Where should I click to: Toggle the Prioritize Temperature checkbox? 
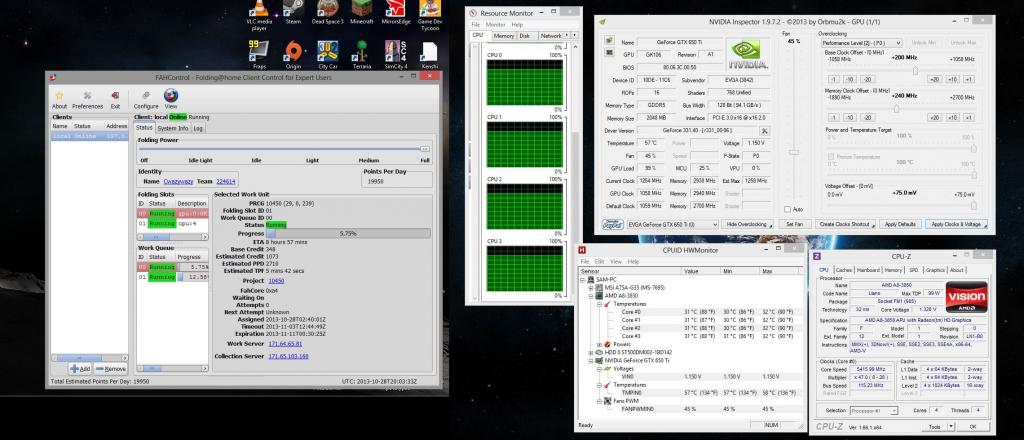(x=831, y=157)
